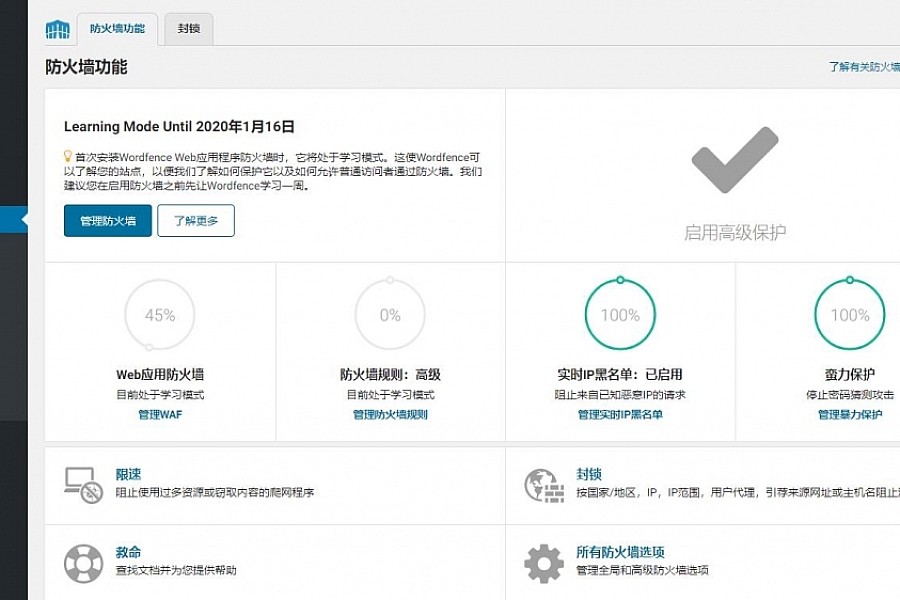Click the gear icon for 所有防火墙选项
Image resolution: width=900 pixels, height=600 pixels.
[544, 563]
